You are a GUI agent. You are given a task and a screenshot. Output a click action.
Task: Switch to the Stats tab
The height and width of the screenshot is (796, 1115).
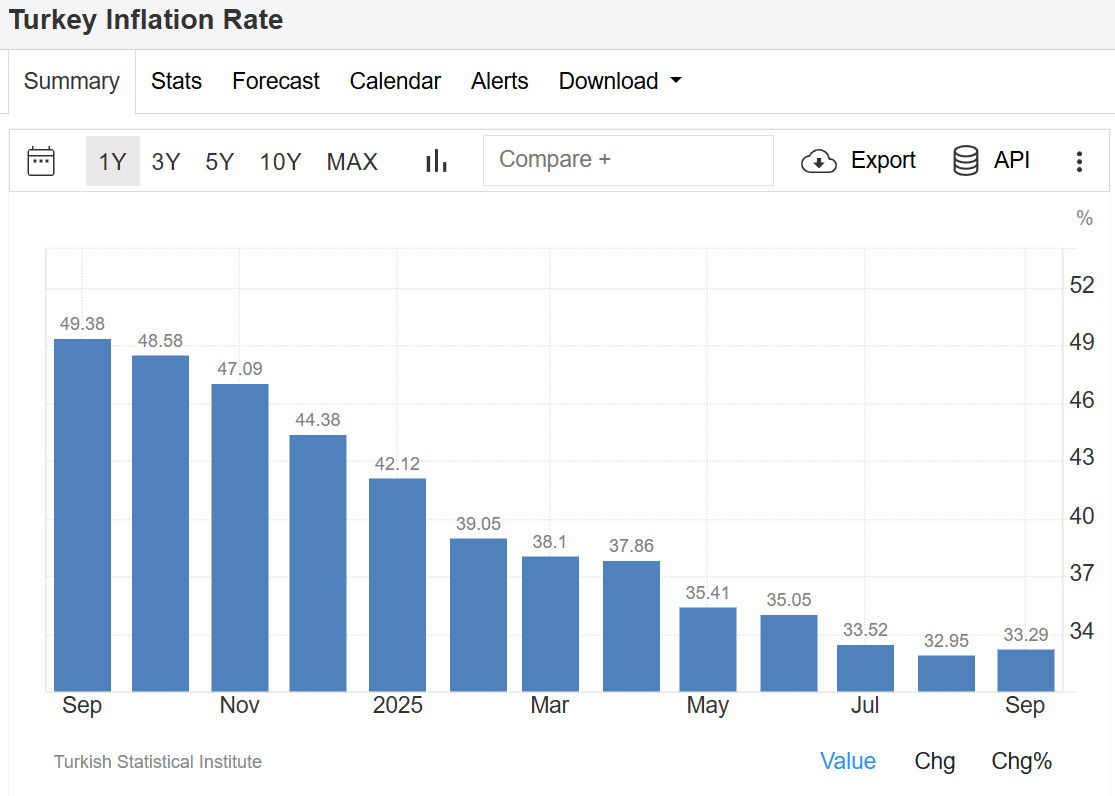click(x=176, y=81)
